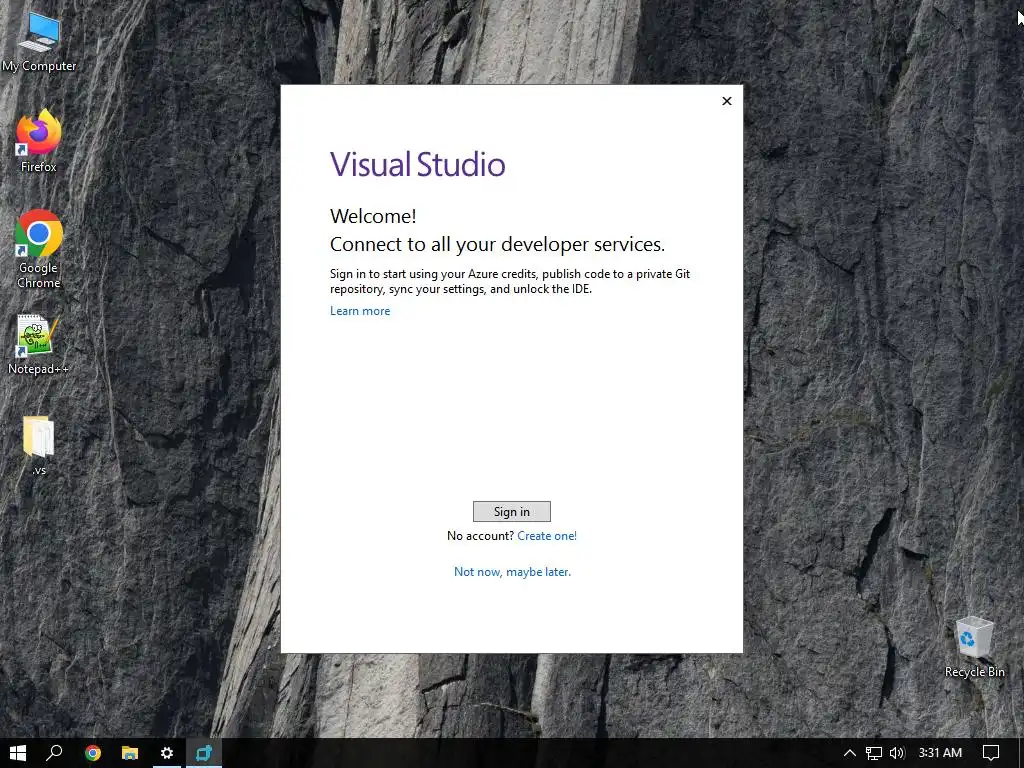Choose Not now, maybe later

(x=512, y=571)
